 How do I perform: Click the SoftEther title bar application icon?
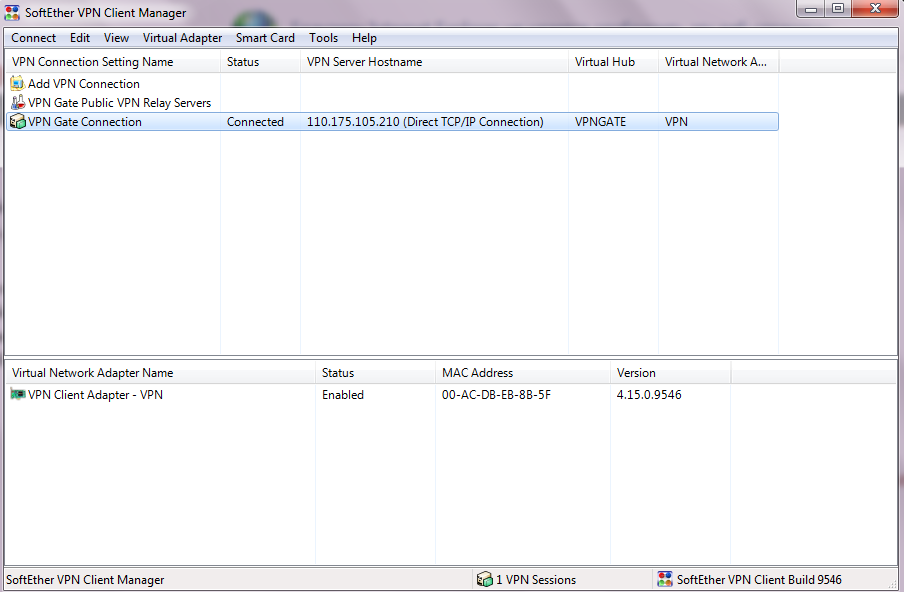12,12
